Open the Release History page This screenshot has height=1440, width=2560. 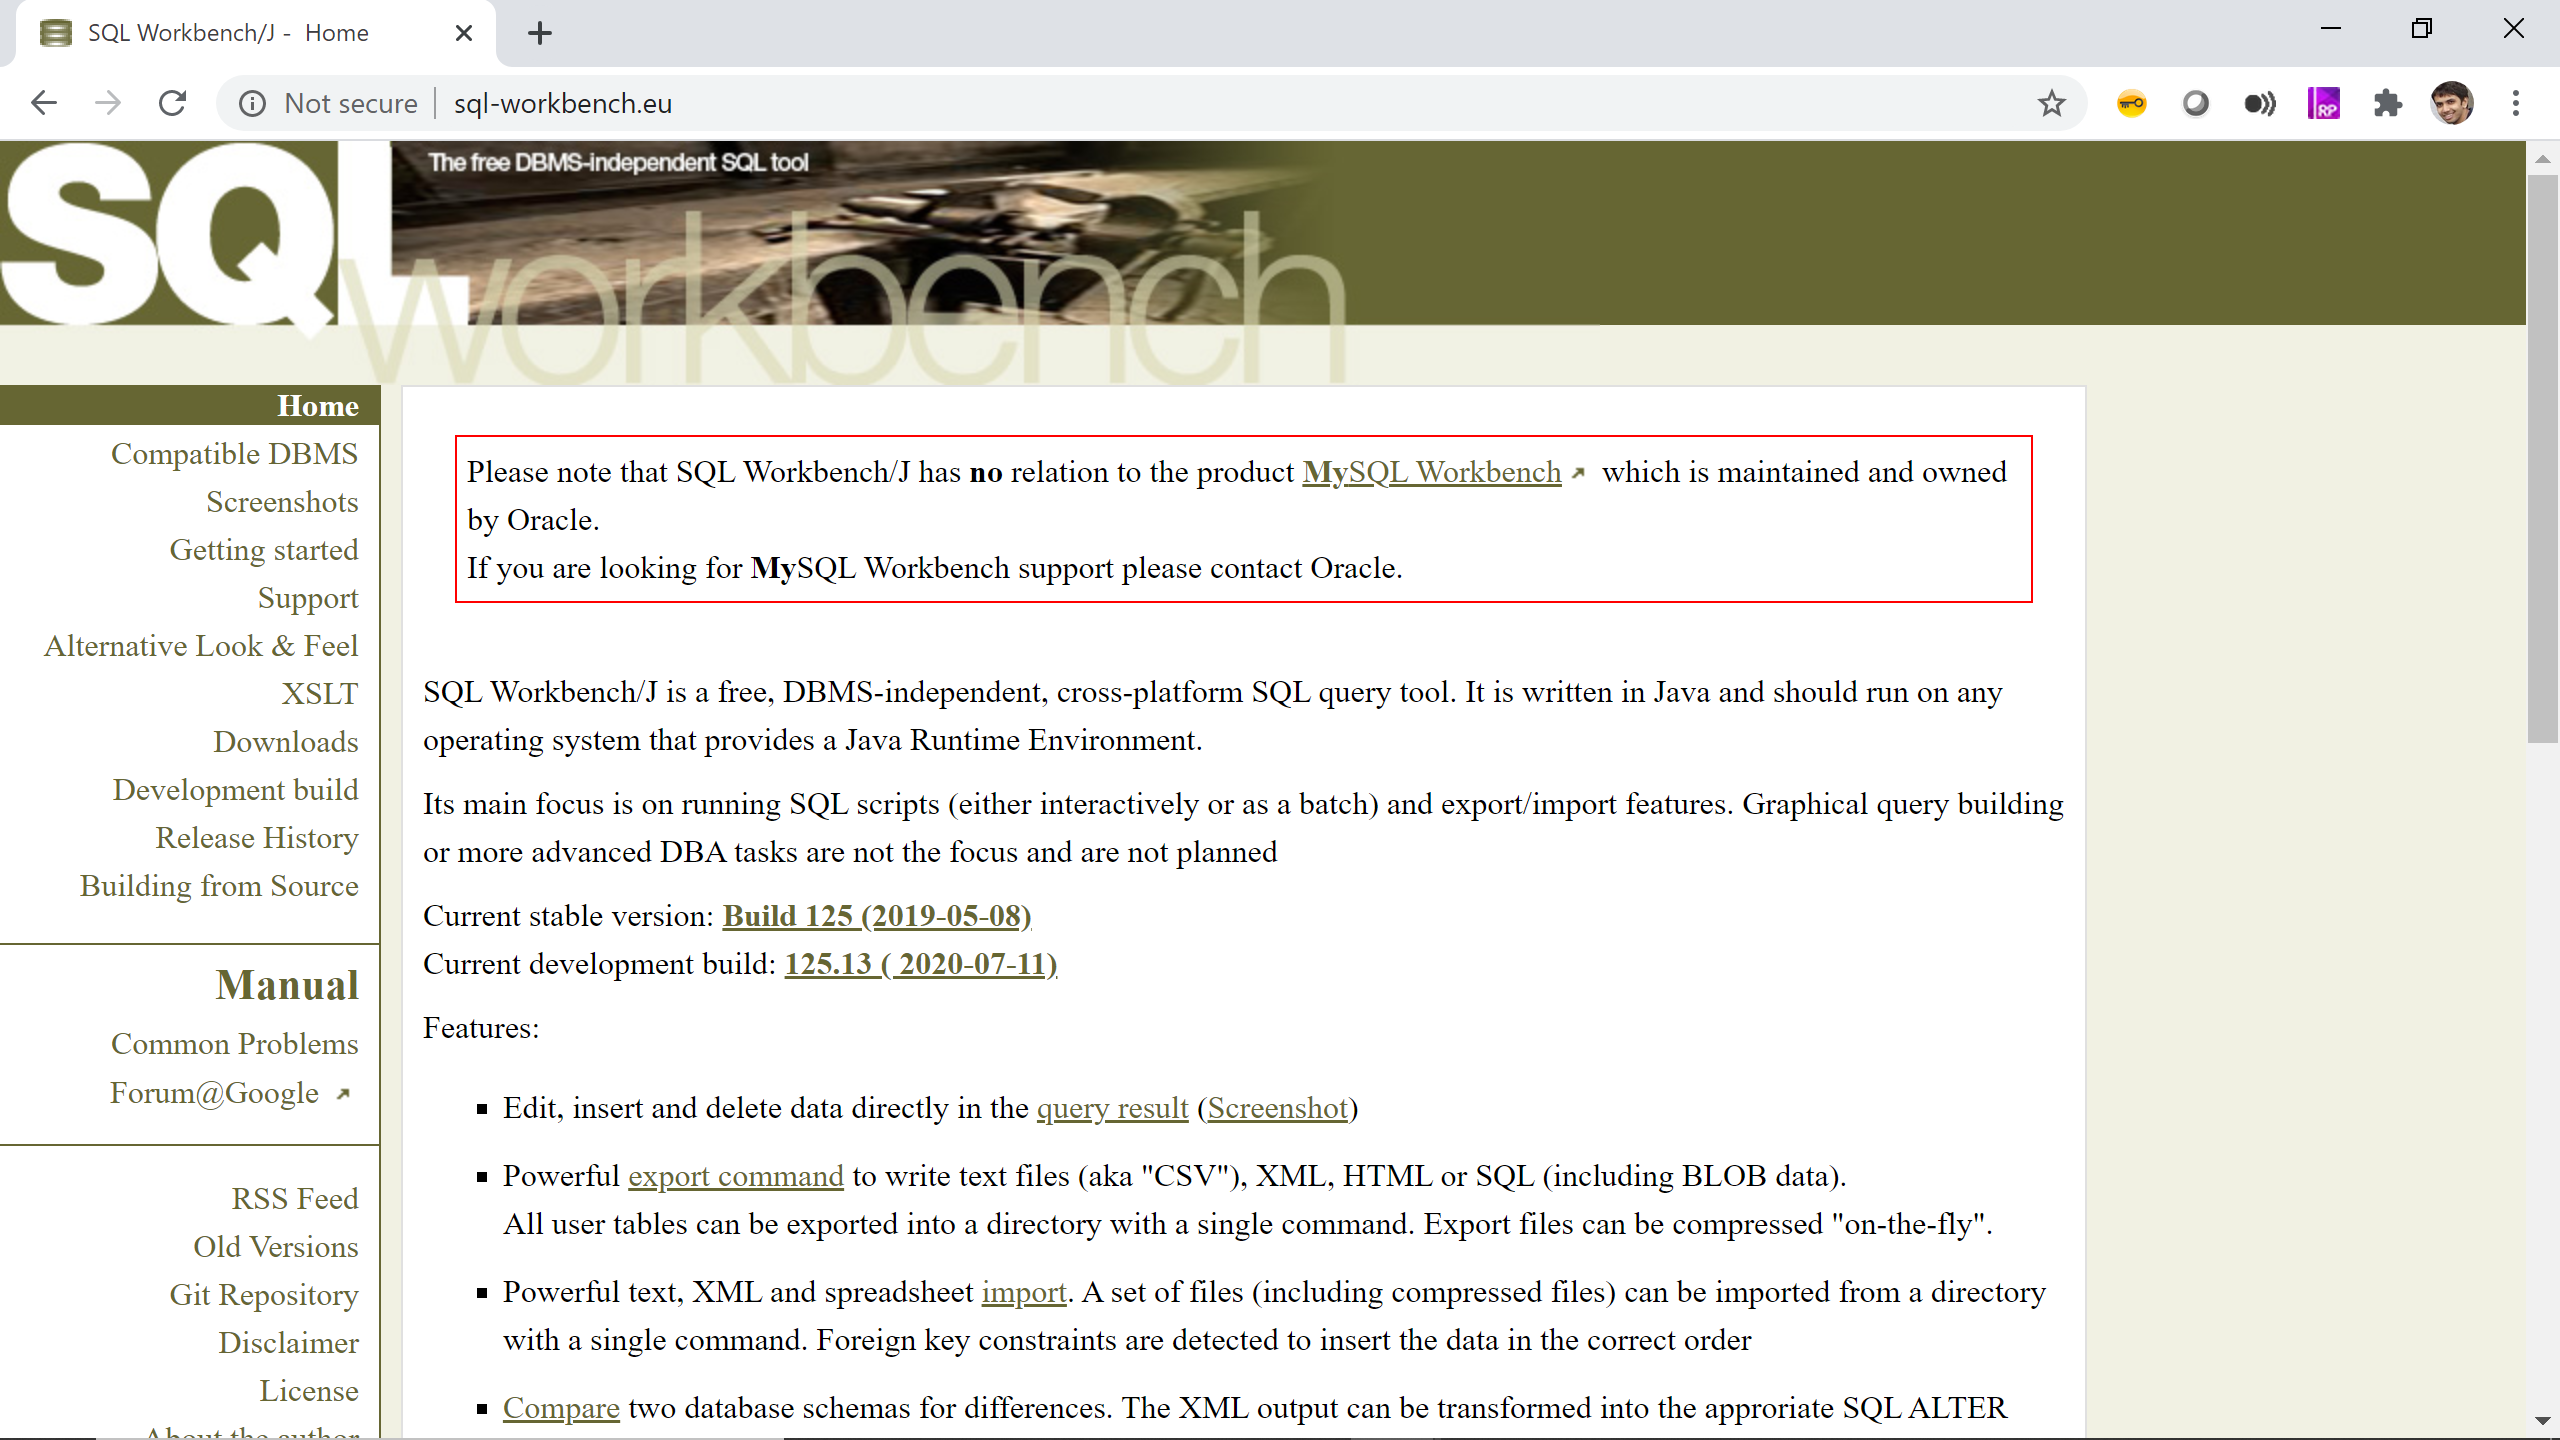click(256, 838)
